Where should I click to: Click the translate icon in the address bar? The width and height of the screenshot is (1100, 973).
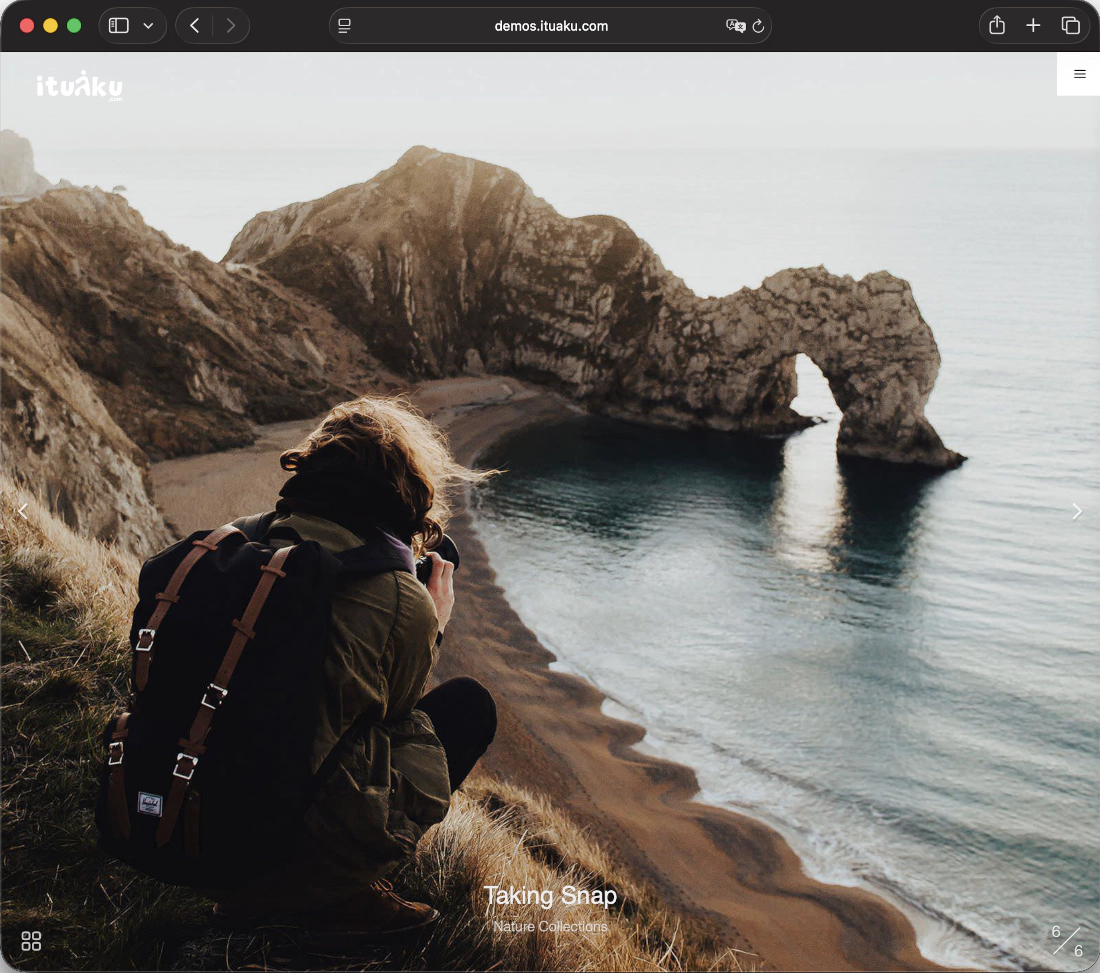pyautogui.click(x=735, y=26)
